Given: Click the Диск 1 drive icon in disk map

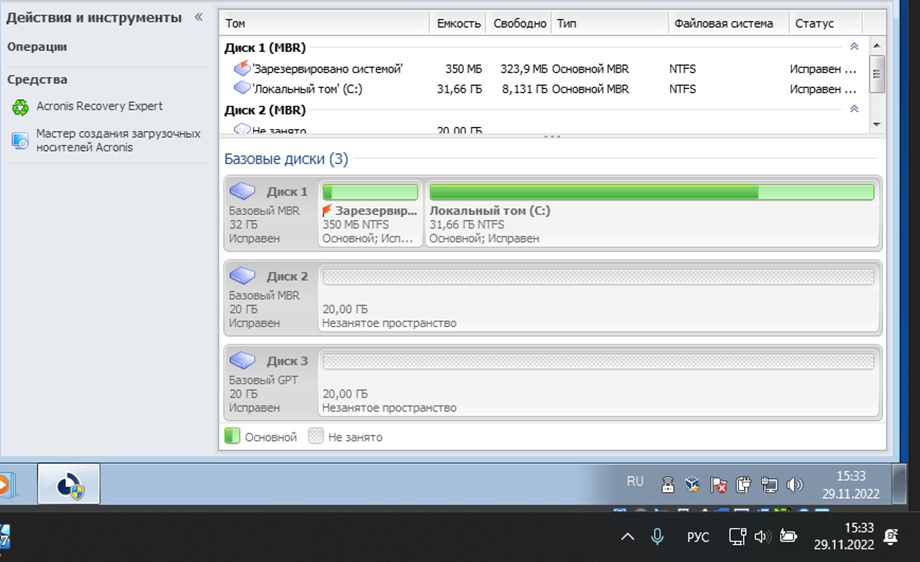Looking at the screenshot, I should (242, 191).
